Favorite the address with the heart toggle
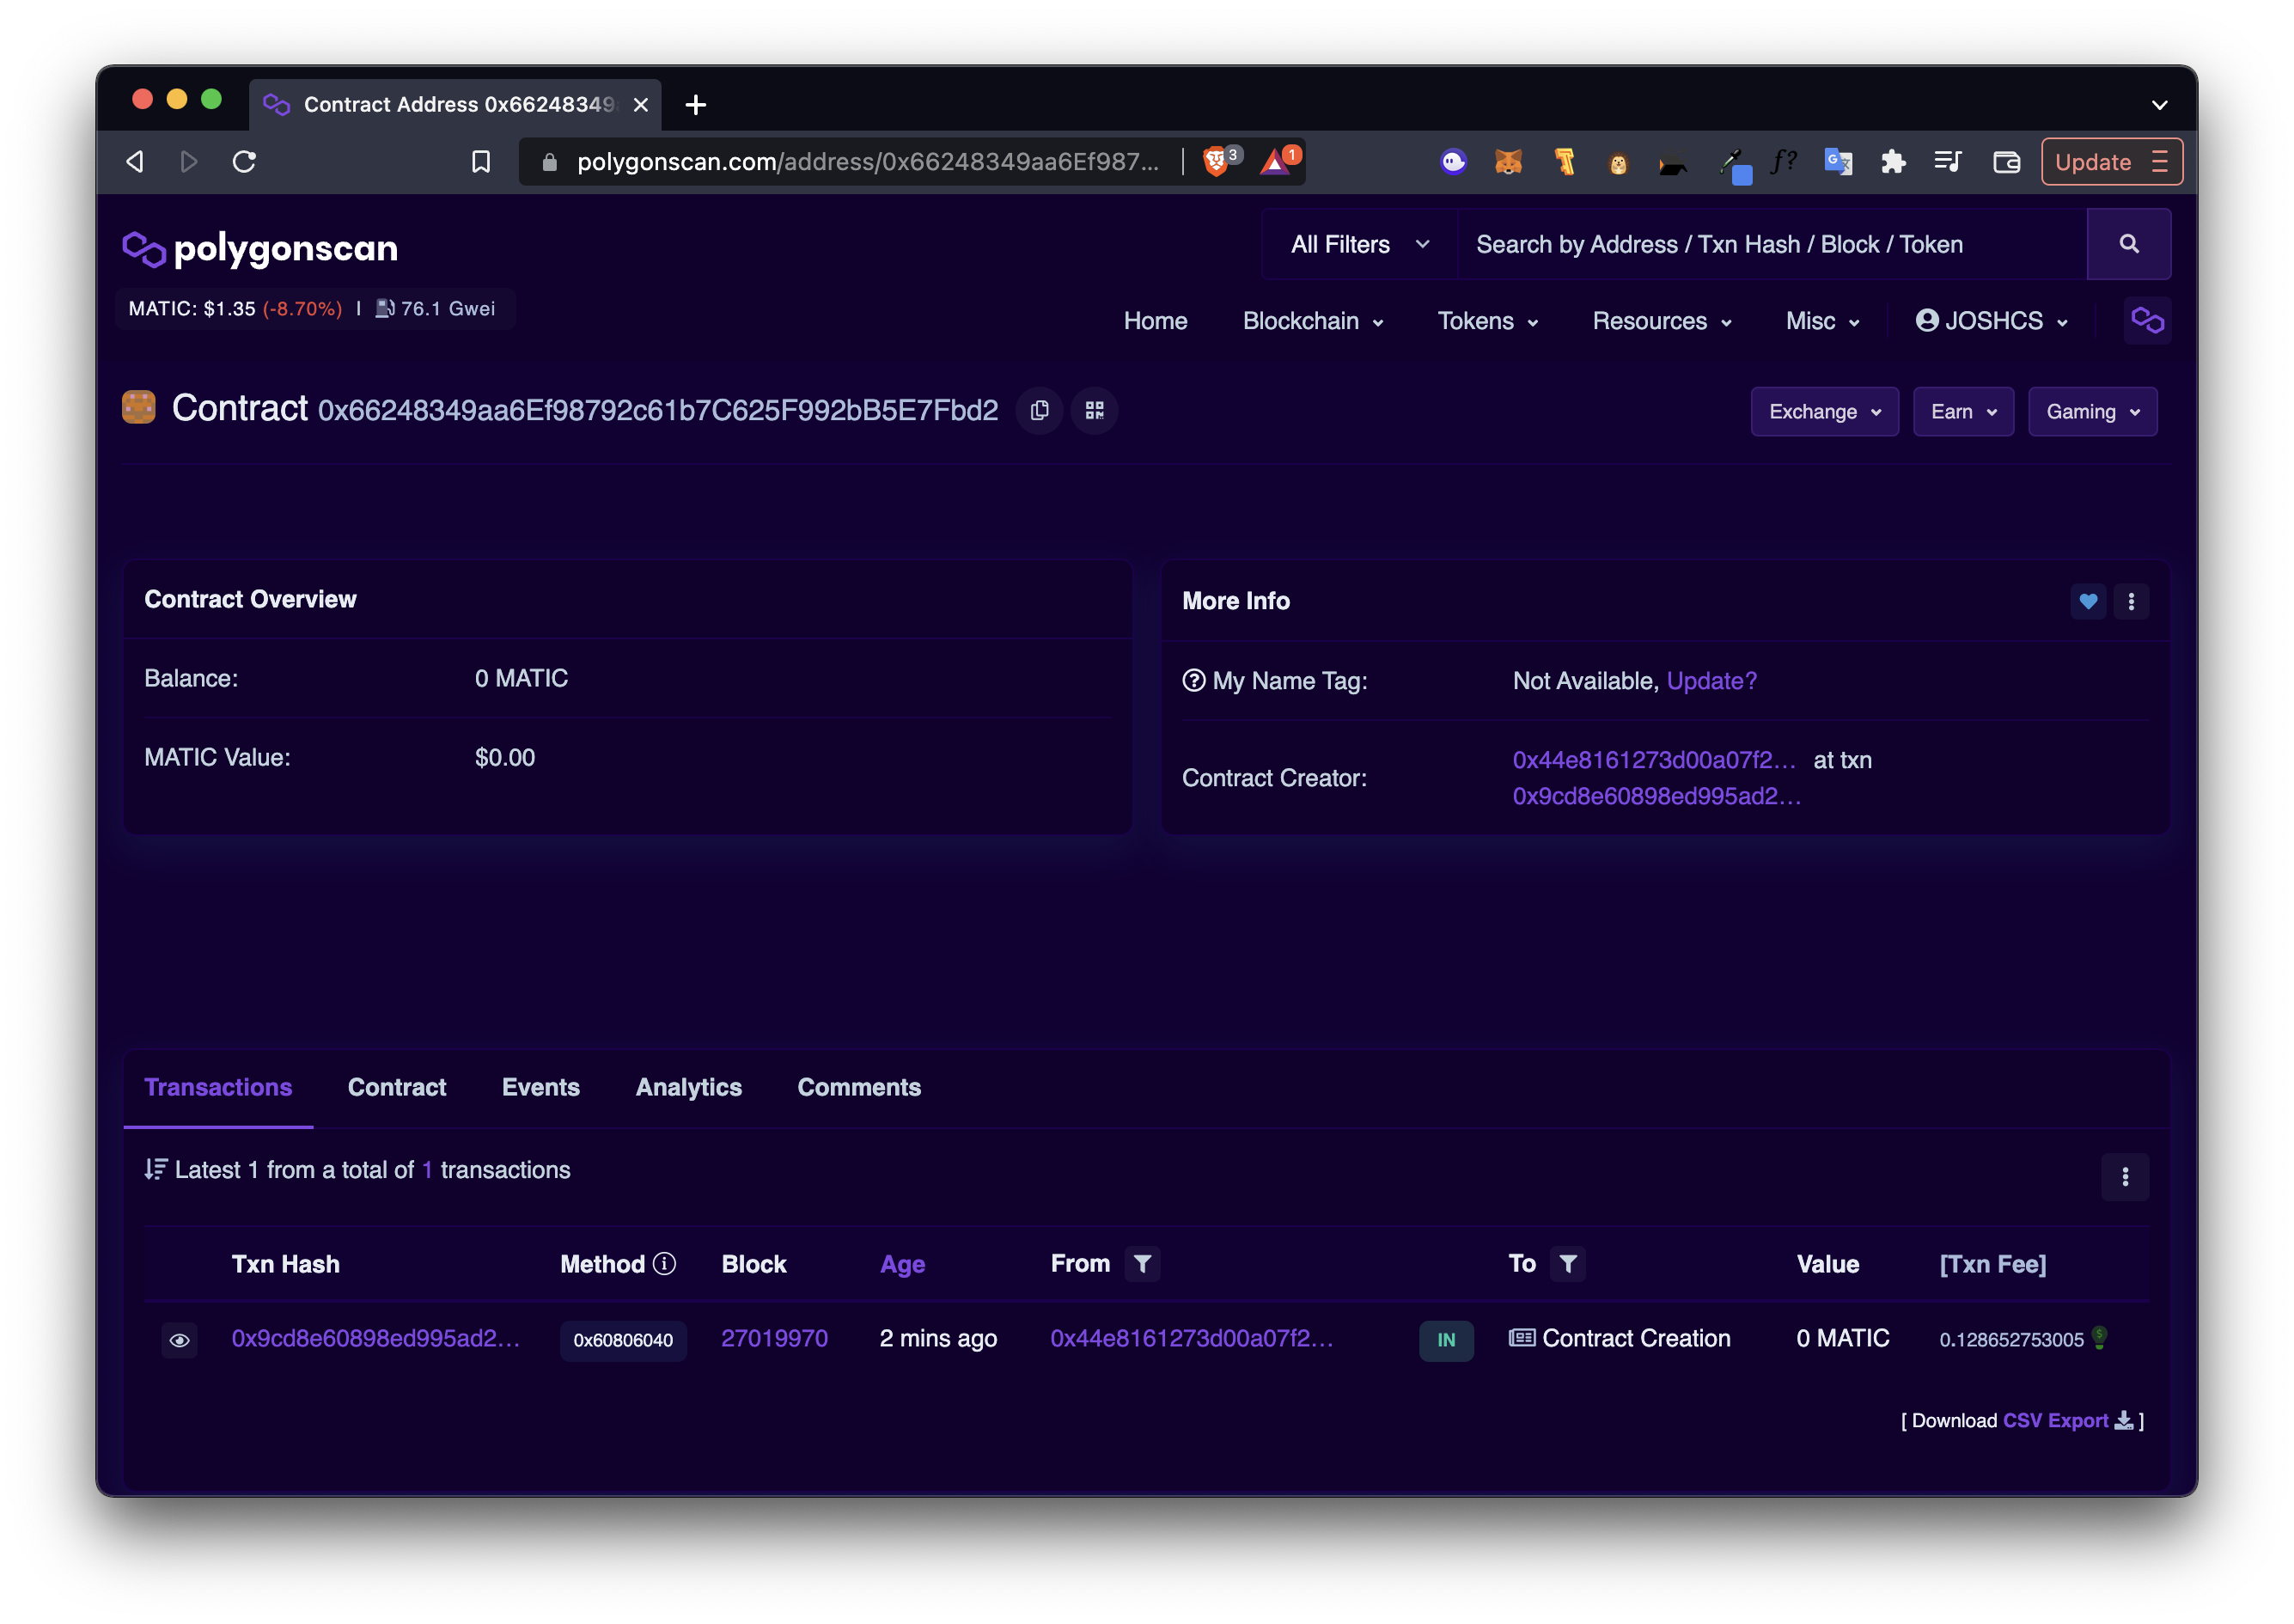This screenshot has width=2294, height=1624. tap(2088, 601)
